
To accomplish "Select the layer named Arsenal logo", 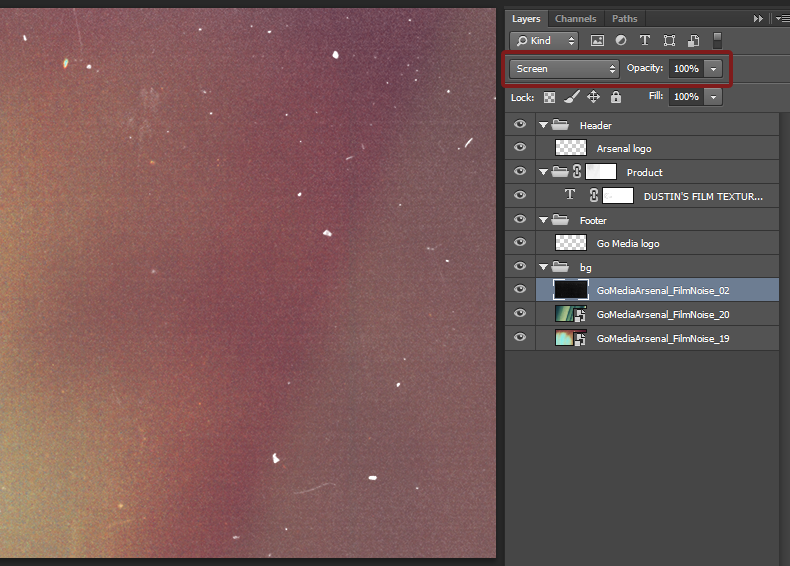I will pos(624,149).
